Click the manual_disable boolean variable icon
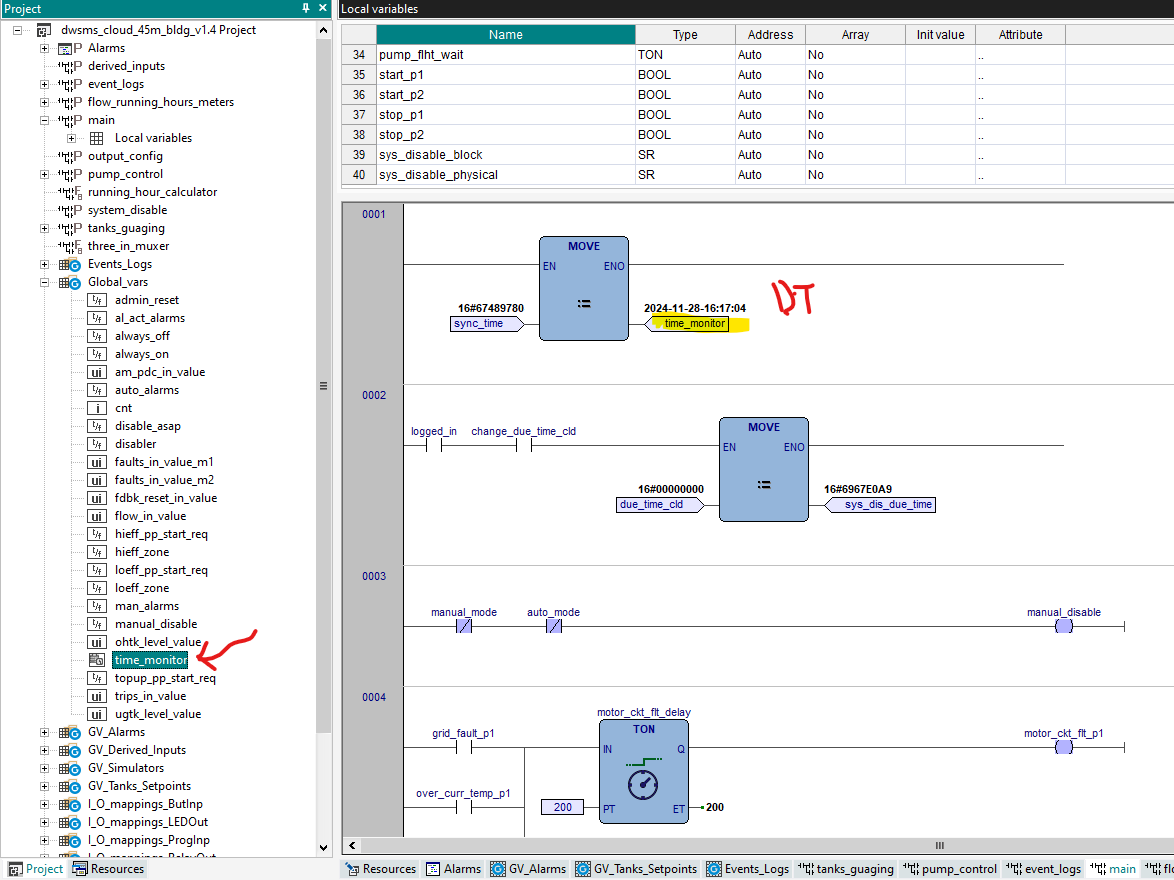The image size is (1174, 880). coord(96,624)
